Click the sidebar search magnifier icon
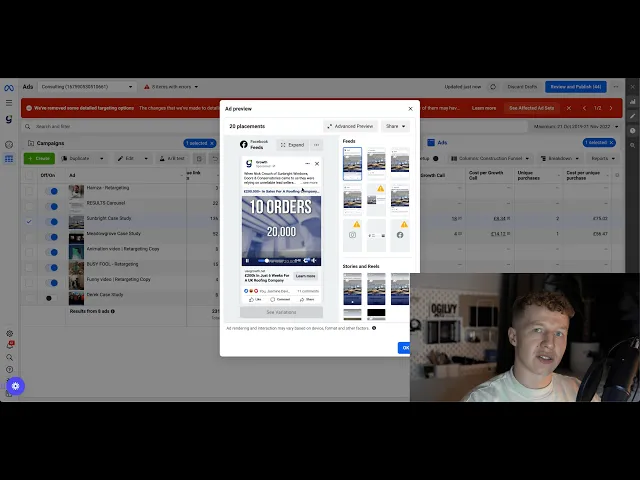 click(9, 358)
